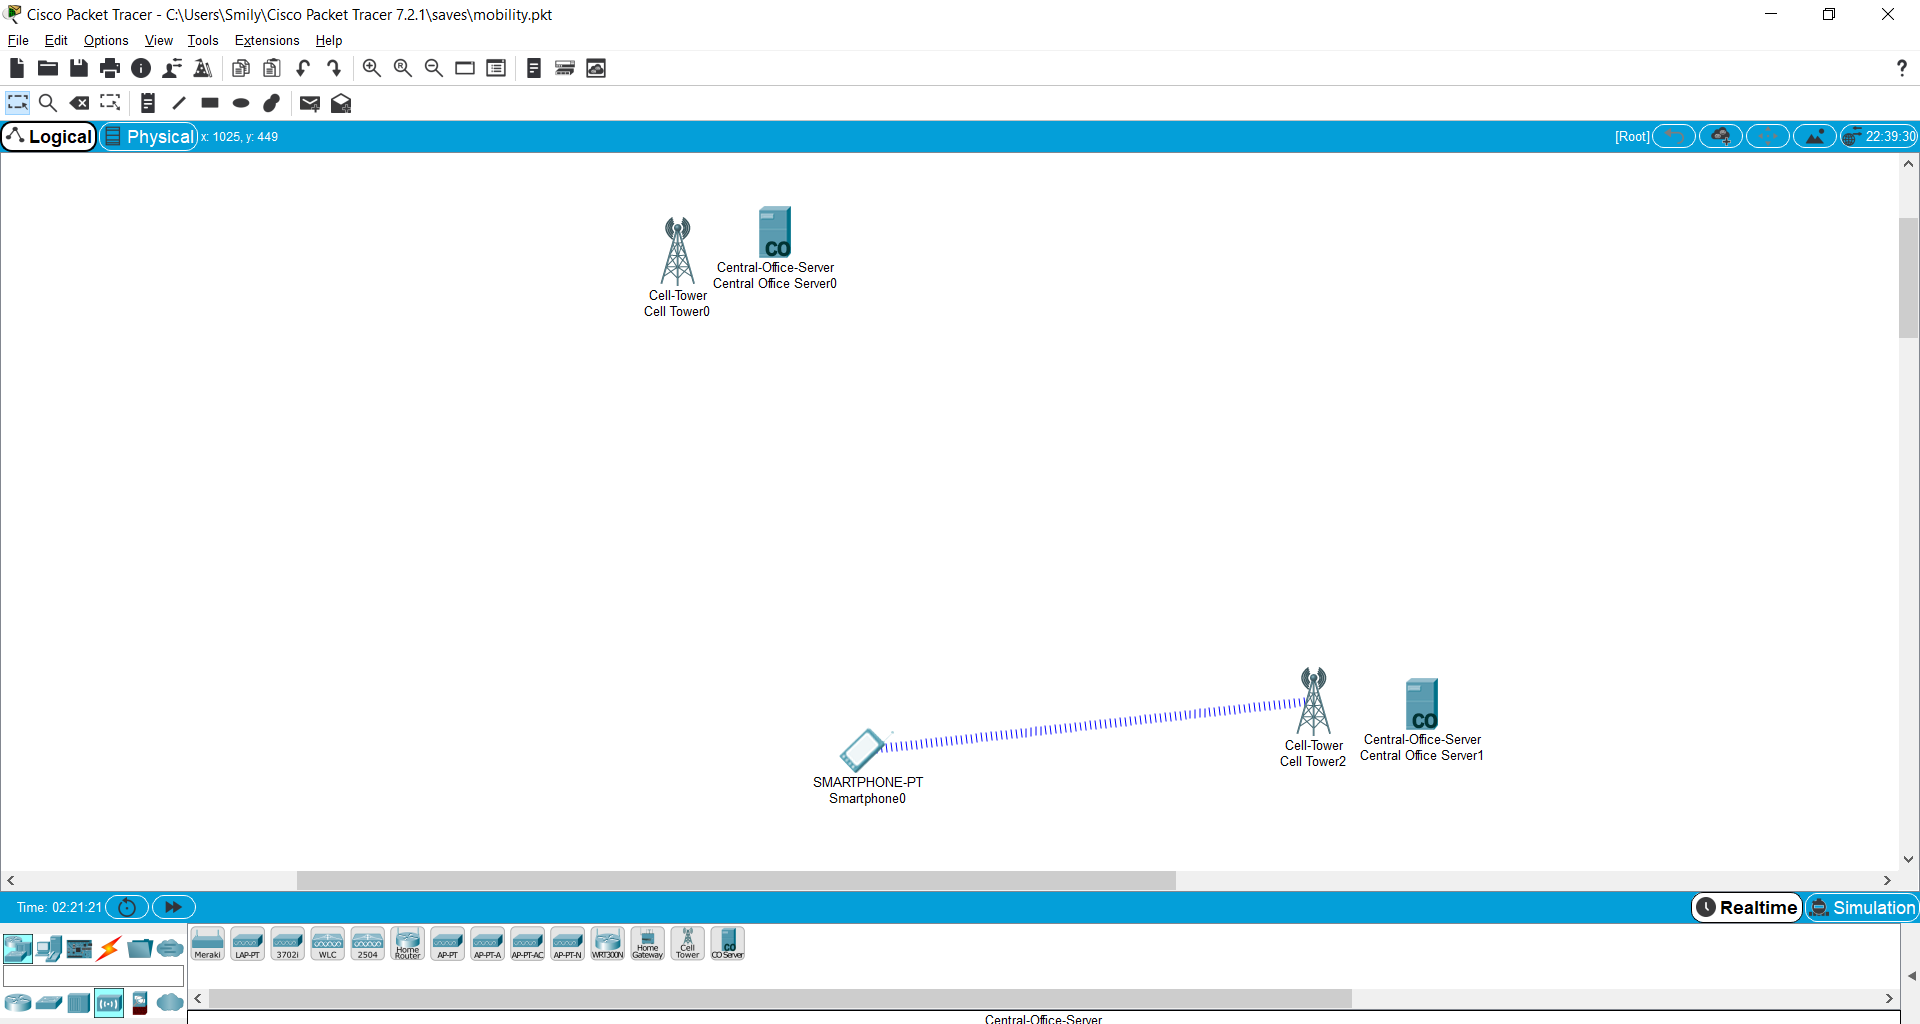Image resolution: width=1920 pixels, height=1024 pixels.
Task: Switch to Logical workspace tab
Action: click(49, 136)
